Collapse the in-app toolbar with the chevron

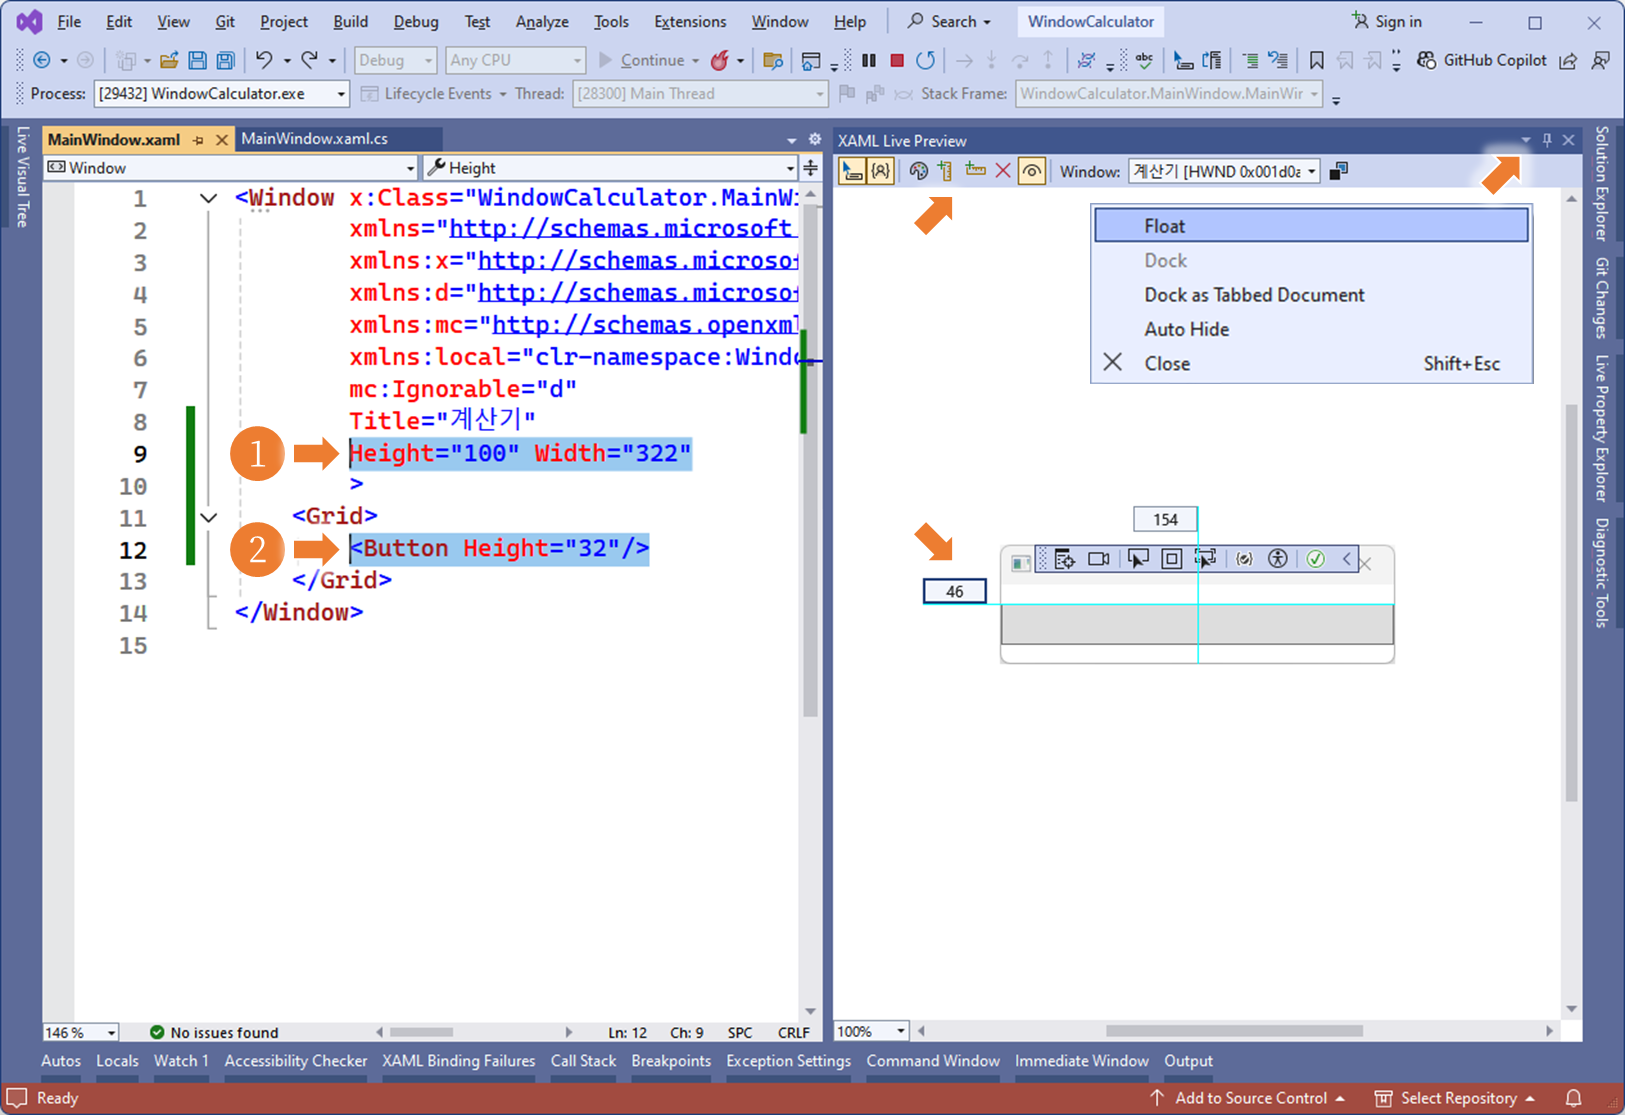(1347, 559)
